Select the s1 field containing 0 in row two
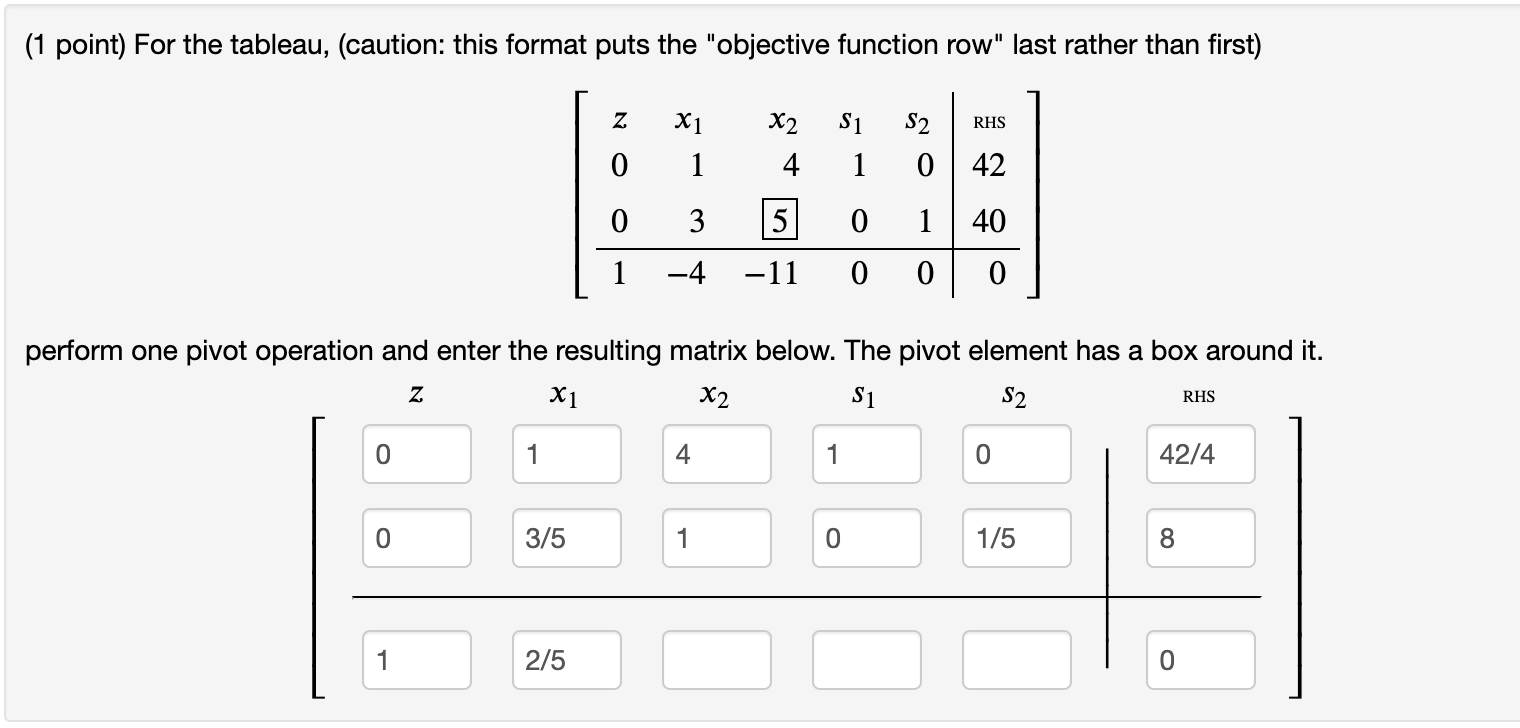1520x728 pixels. pos(866,538)
